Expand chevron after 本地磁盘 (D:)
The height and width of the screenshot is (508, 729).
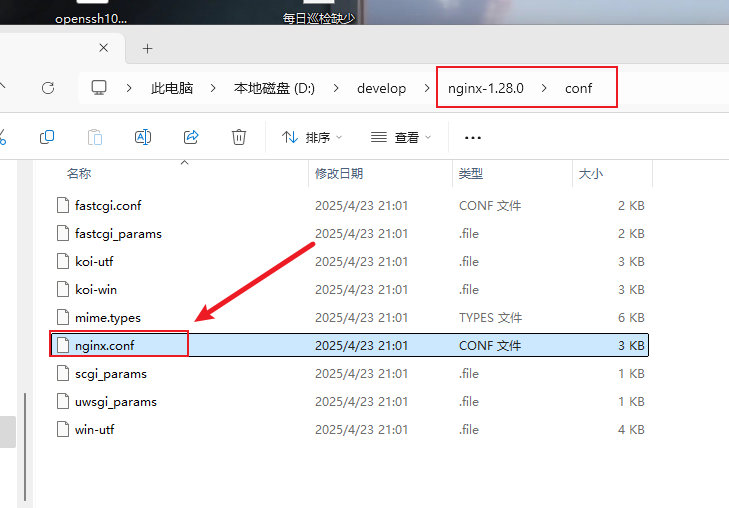click(336, 88)
